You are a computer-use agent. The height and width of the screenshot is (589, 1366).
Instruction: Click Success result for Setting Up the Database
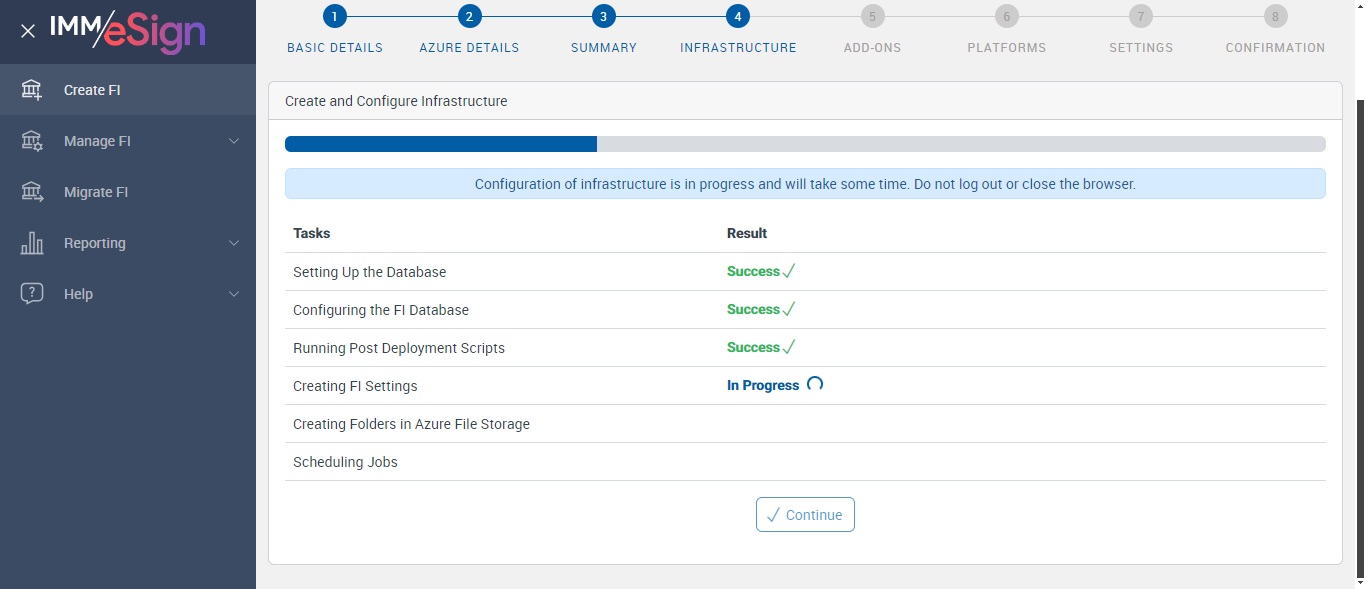tap(761, 272)
